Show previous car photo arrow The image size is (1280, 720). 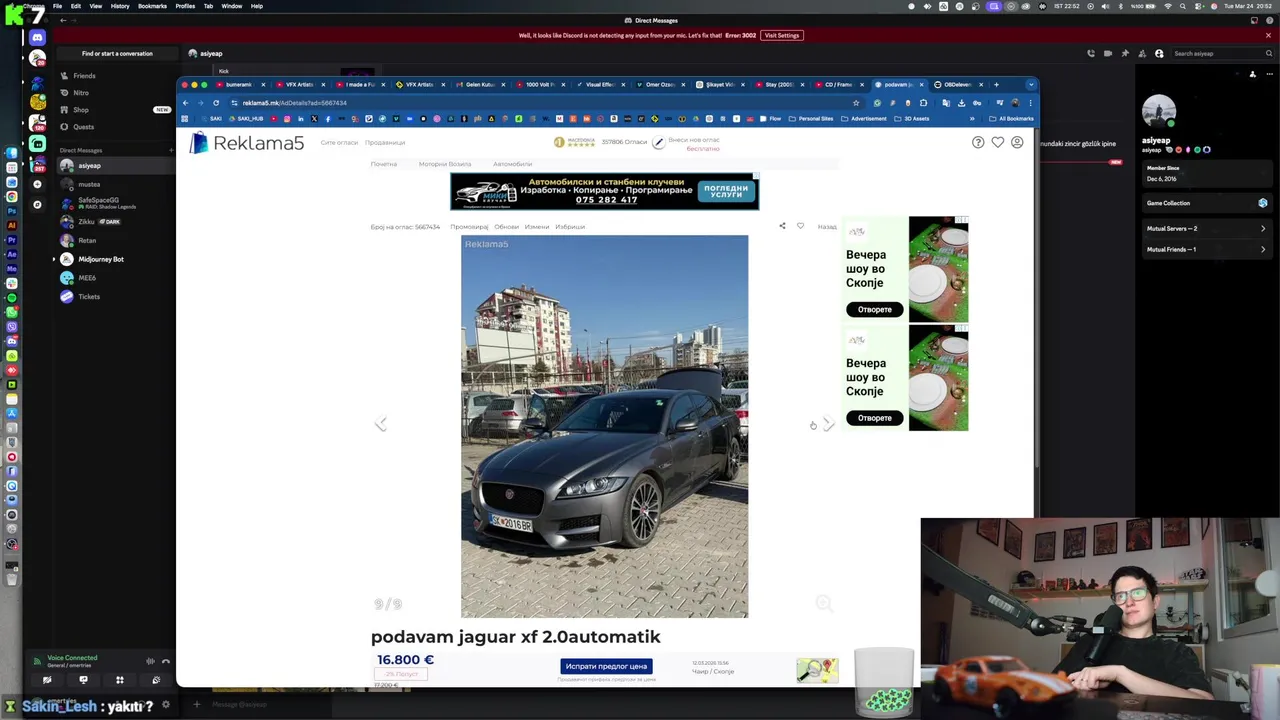coord(380,424)
